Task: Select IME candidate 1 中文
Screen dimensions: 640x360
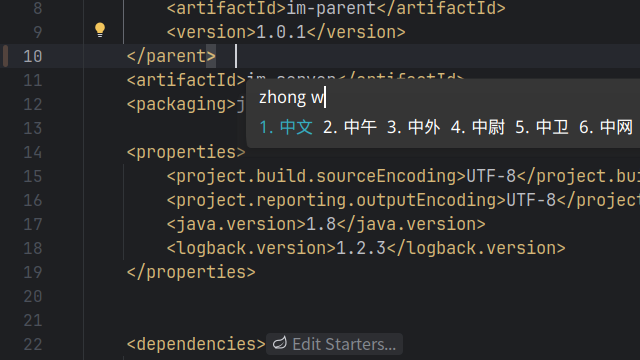Action: (286, 127)
